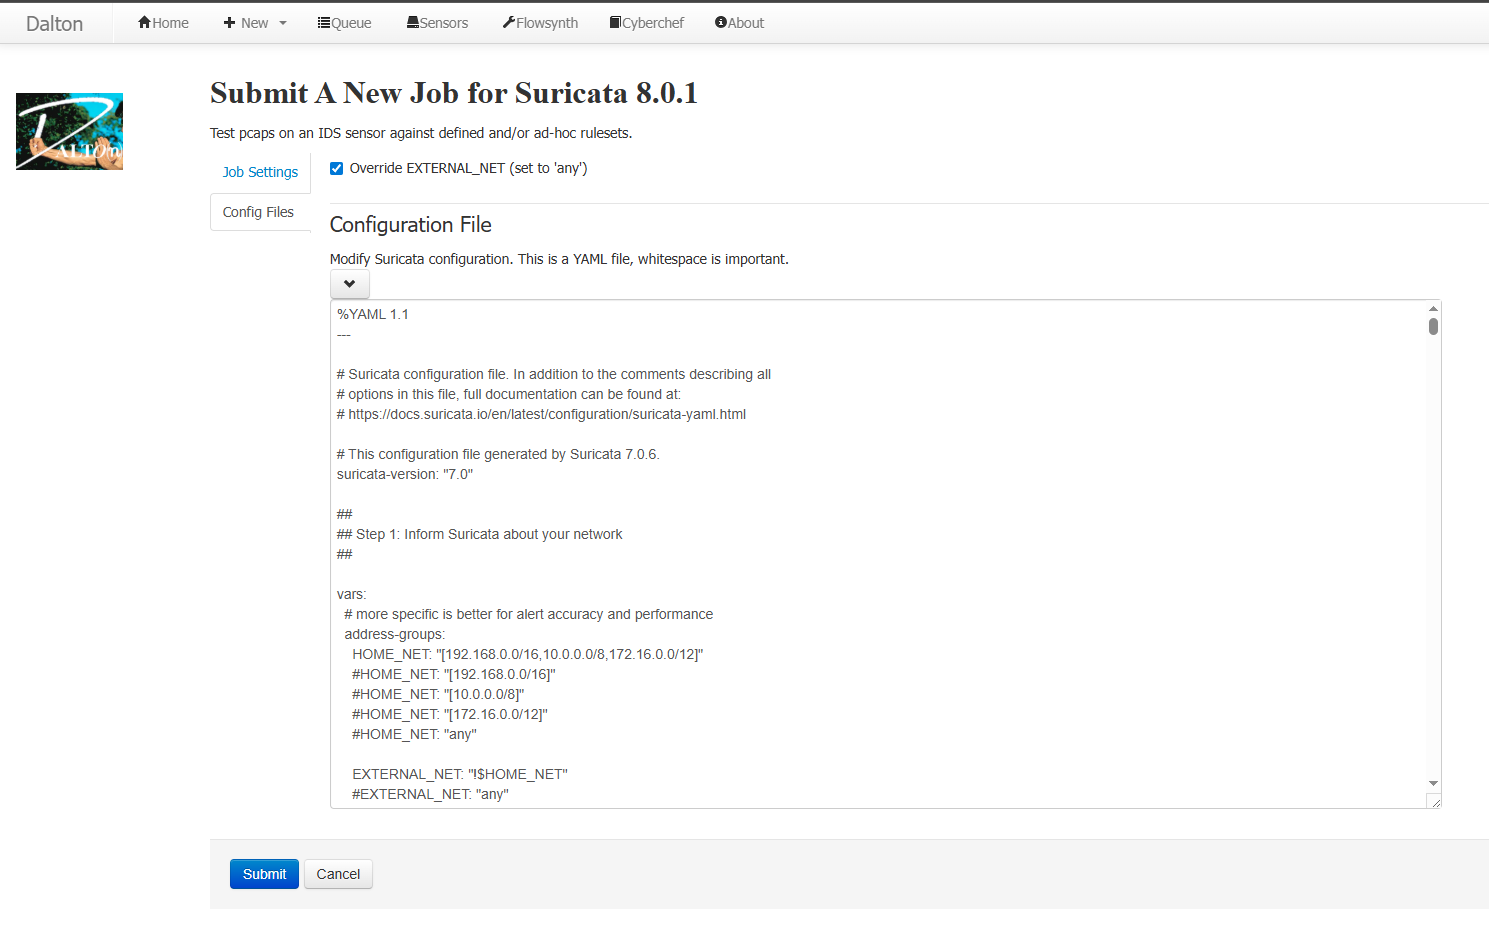Click the 'EXTERNAL_NET: "!$HOME_NET"' line
1489x931 pixels.
click(460, 774)
